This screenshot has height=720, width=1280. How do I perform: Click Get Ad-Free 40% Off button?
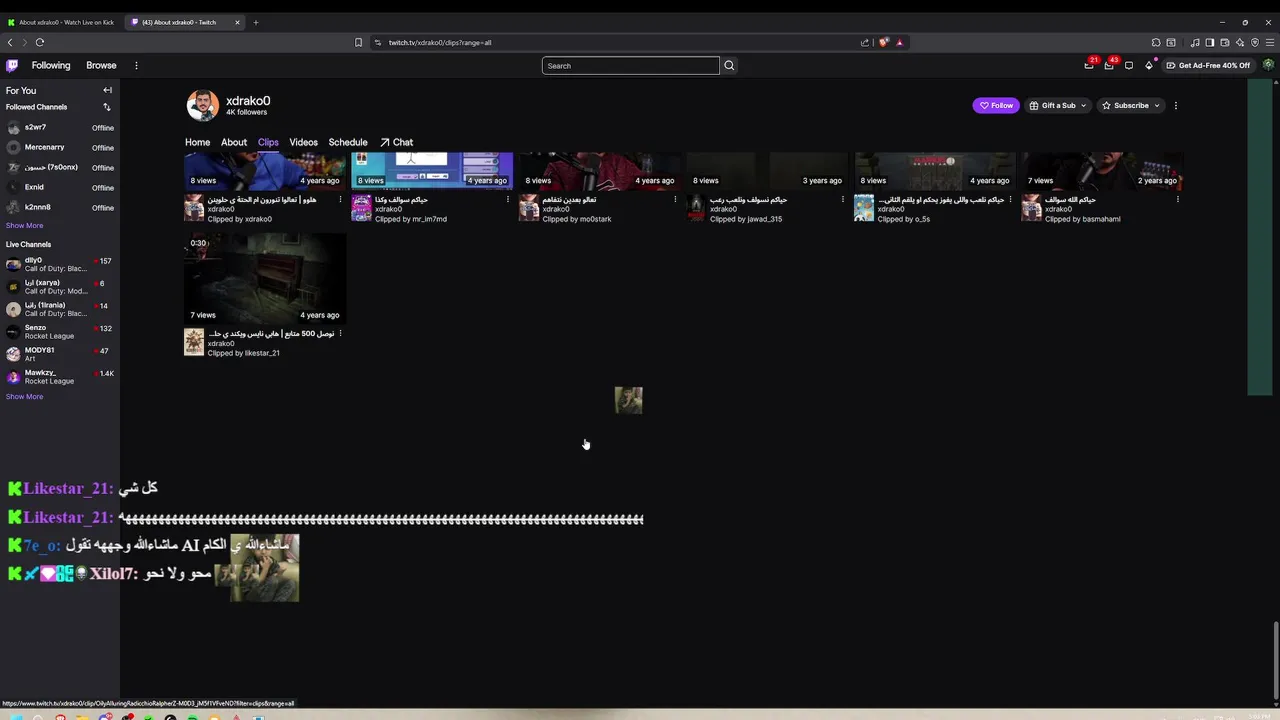[1208, 65]
